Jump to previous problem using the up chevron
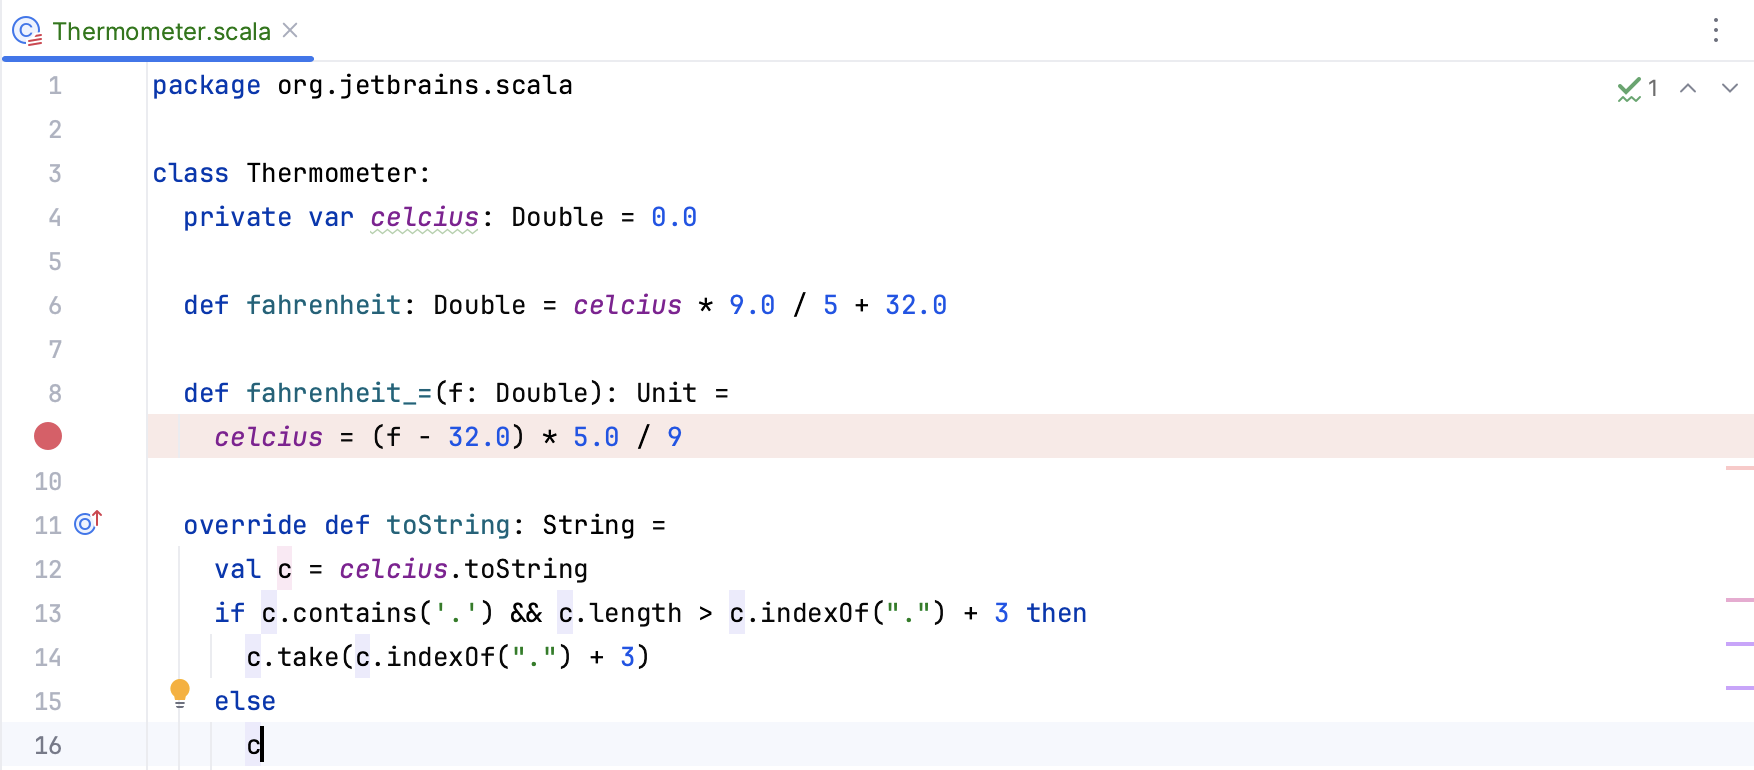This screenshot has height=770, width=1754. coord(1689,89)
